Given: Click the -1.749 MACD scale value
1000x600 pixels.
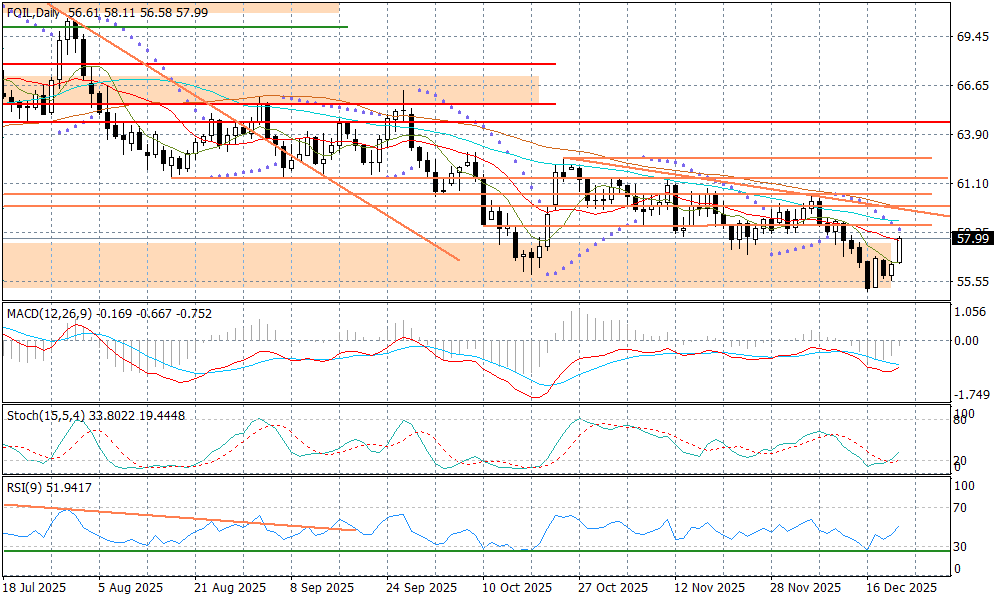Looking at the screenshot, I should pos(972,395).
